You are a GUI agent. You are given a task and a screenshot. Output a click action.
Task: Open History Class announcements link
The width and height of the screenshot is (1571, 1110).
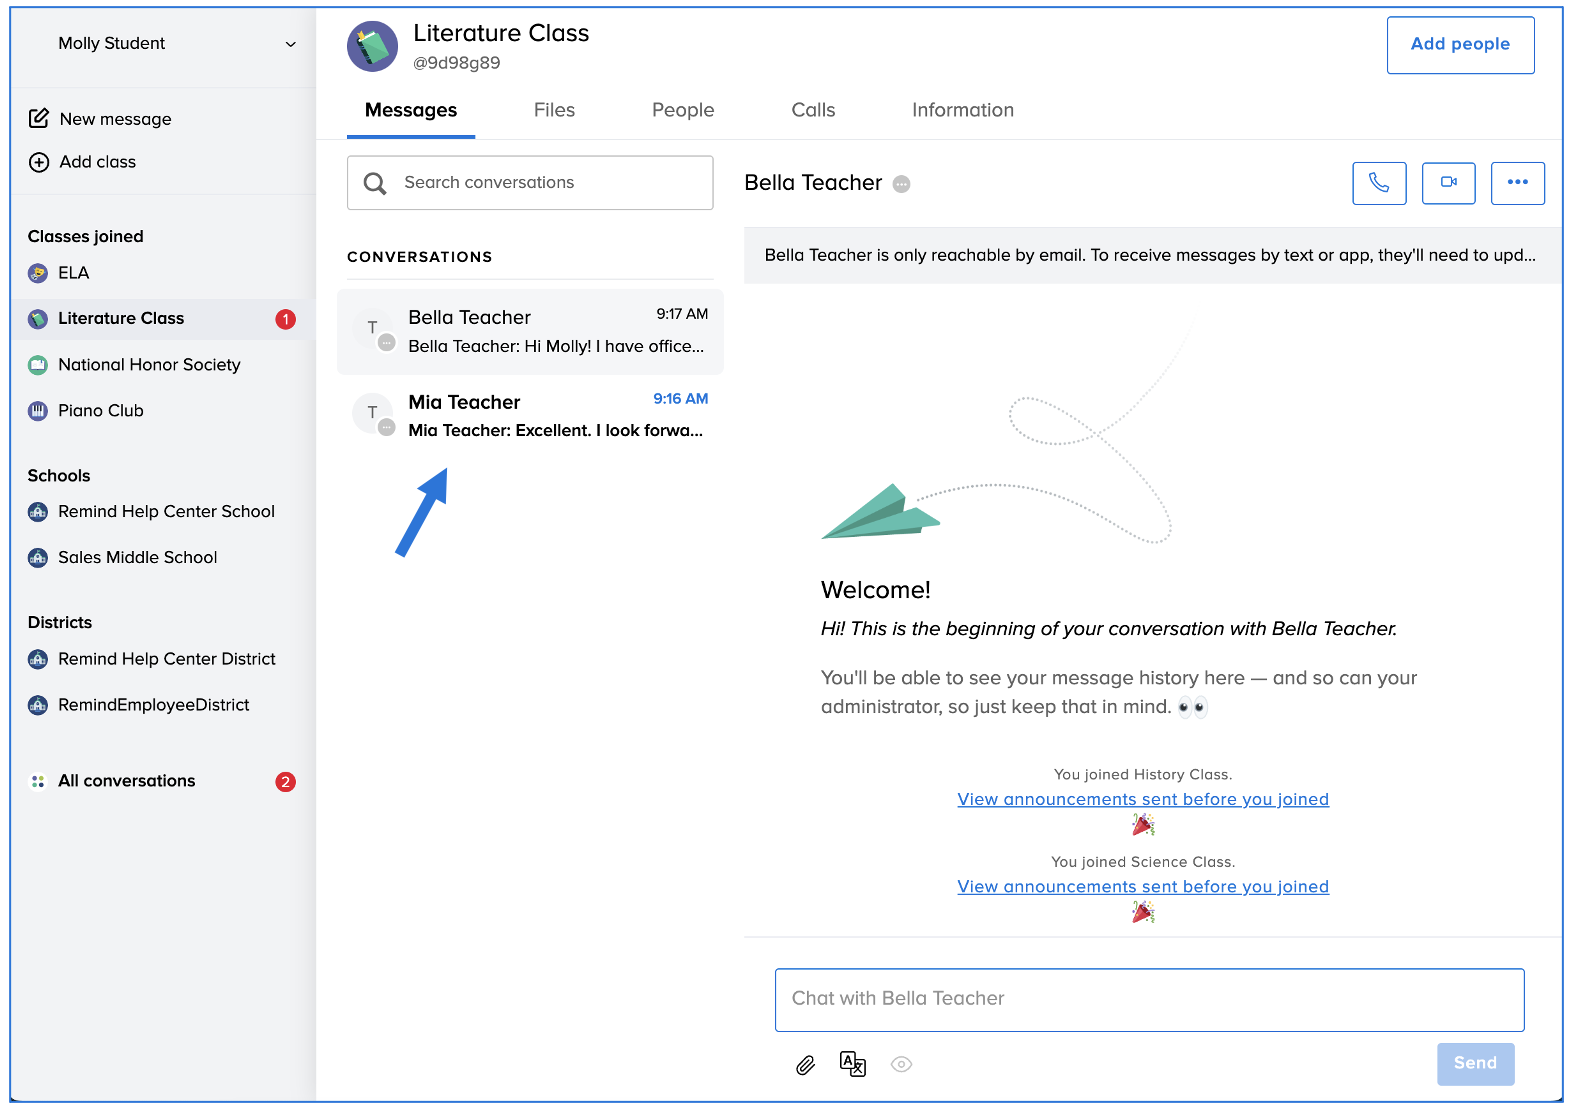tap(1142, 799)
